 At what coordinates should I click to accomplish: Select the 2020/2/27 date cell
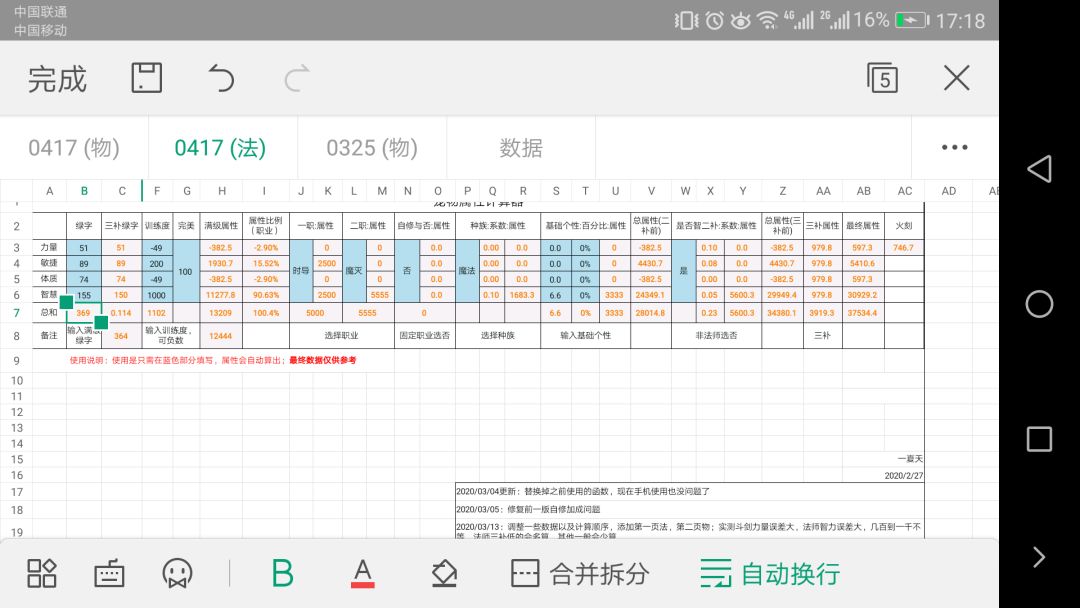[x=904, y=475]
